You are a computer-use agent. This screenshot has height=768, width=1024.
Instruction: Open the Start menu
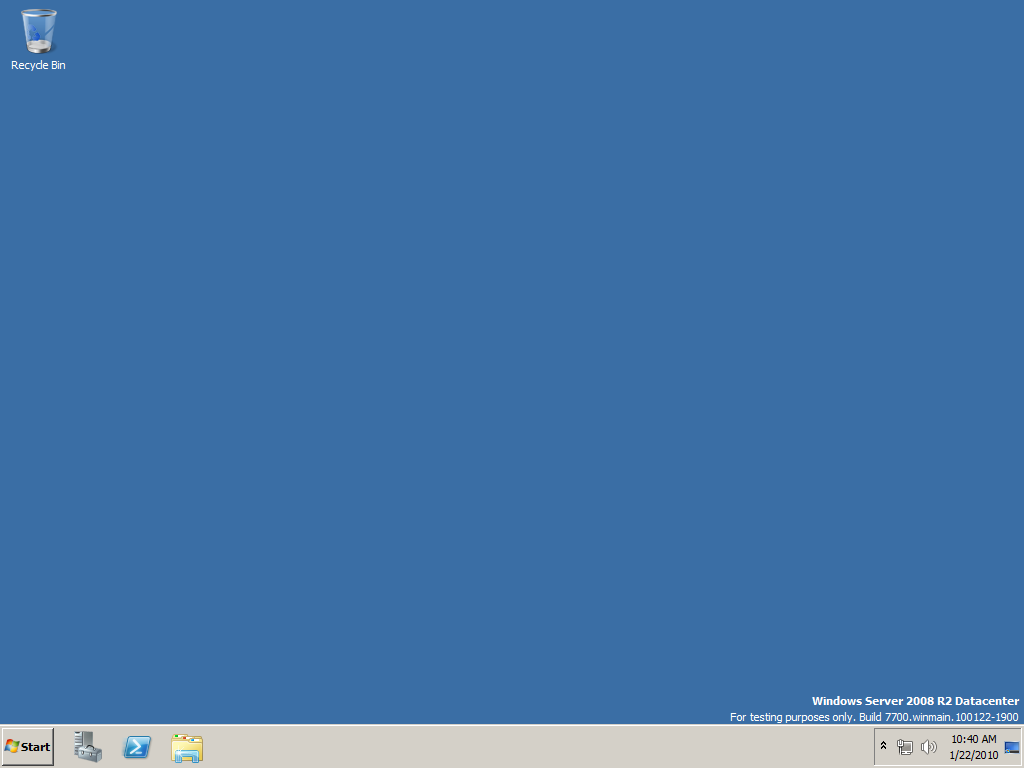(27, 746)
